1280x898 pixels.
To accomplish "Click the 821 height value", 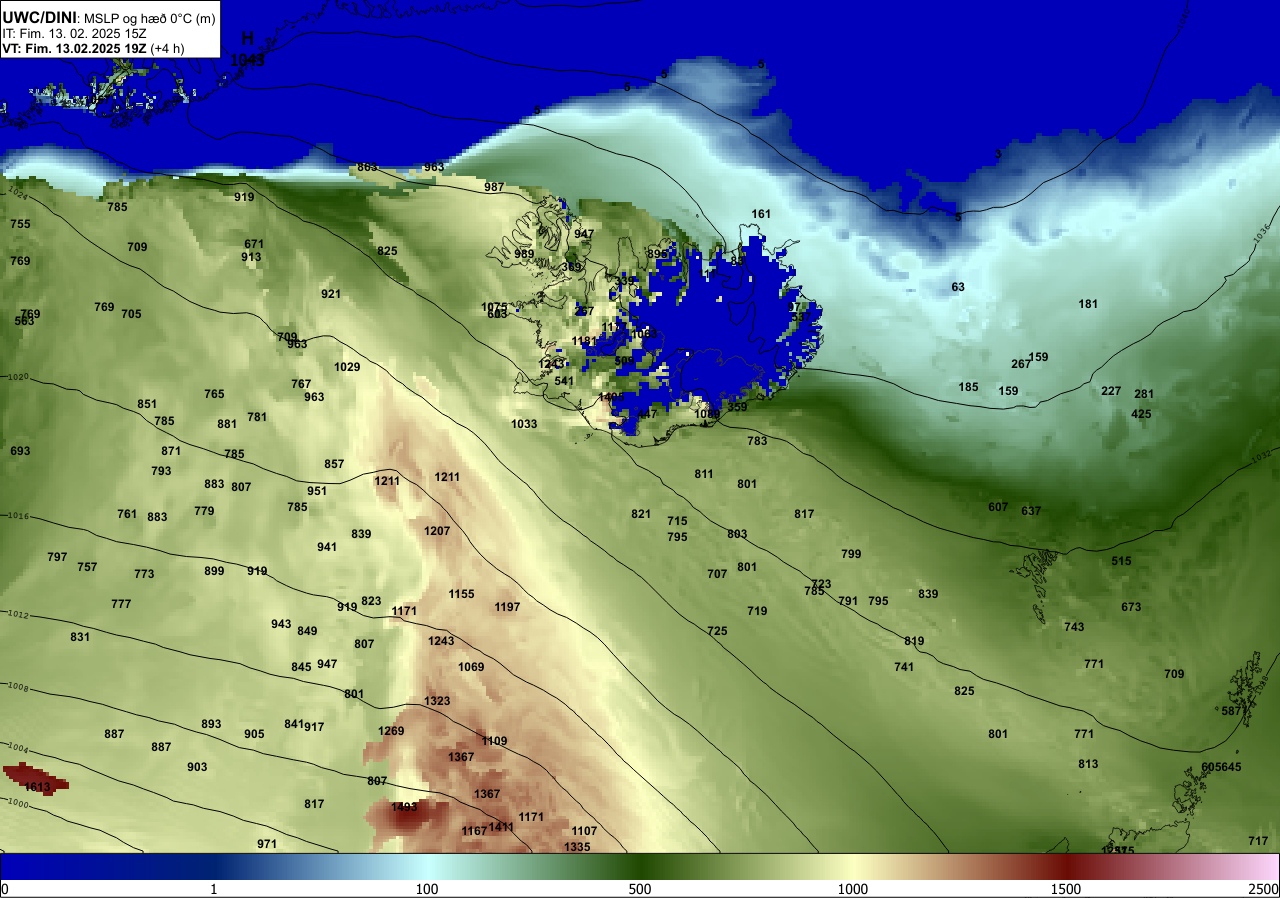I will click(641, 514).
